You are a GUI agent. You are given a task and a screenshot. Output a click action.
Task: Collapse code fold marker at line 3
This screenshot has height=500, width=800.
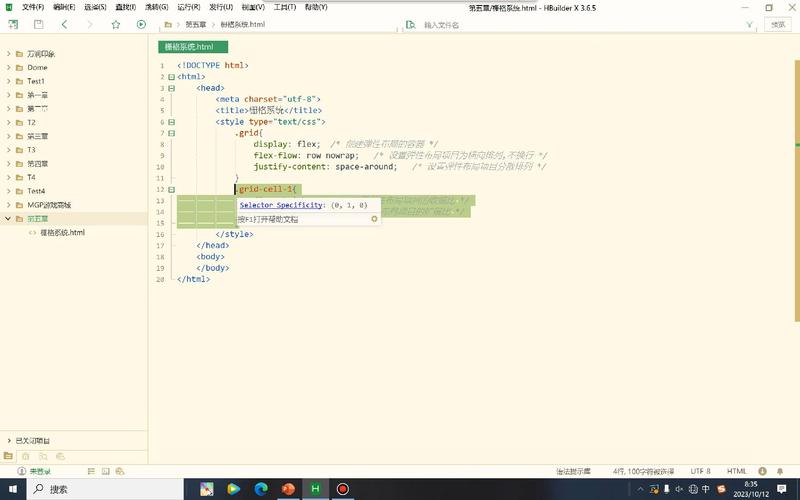click(x=172, y=88)
